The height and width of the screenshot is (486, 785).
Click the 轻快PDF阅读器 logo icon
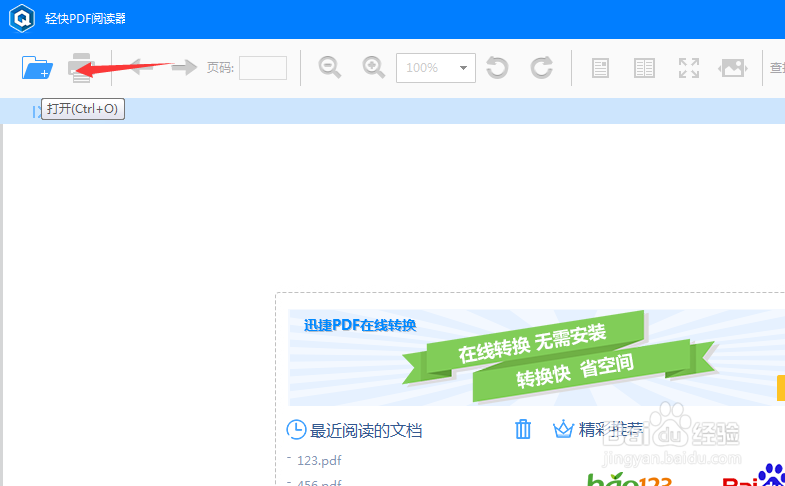[22, 19]
